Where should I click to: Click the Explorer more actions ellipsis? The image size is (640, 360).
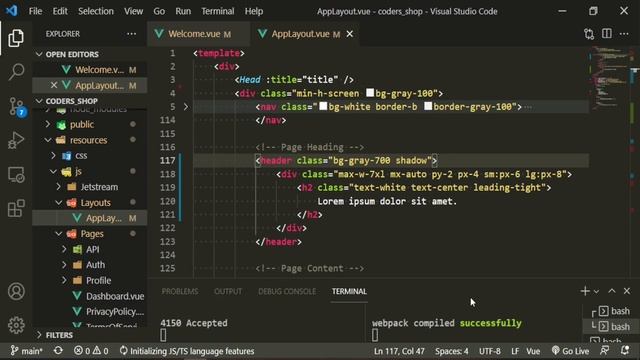(x=131, y=34)
